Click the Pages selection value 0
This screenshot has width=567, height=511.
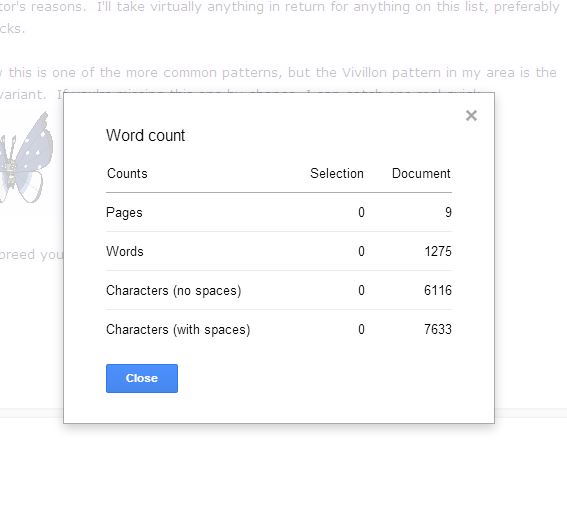(361, 212)
